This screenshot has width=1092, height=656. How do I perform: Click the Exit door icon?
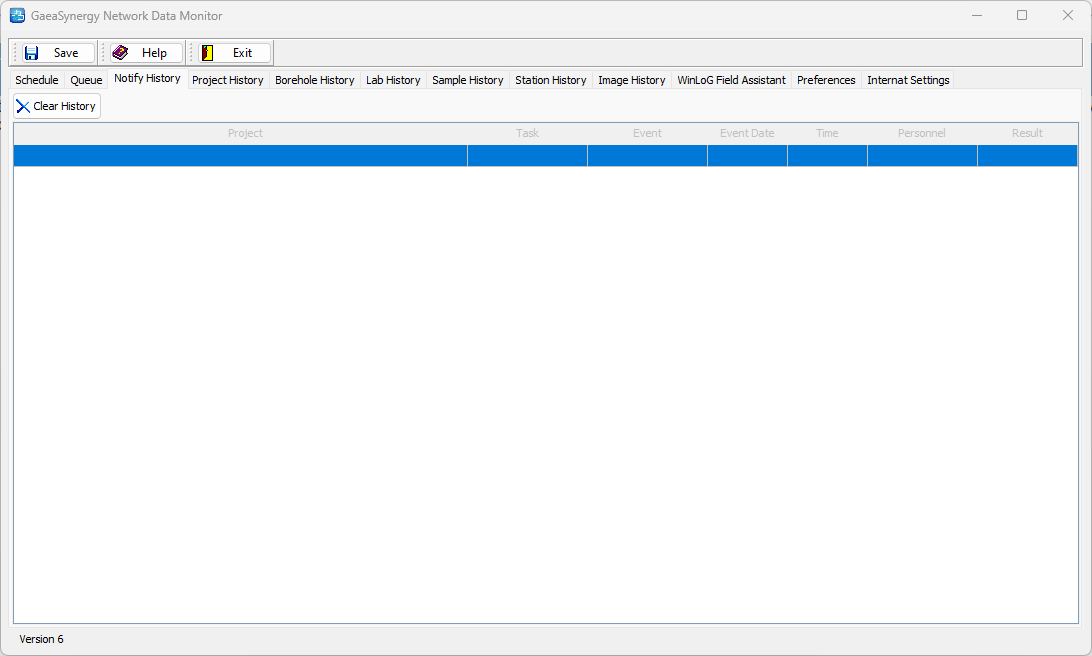[x=207, y=53]
